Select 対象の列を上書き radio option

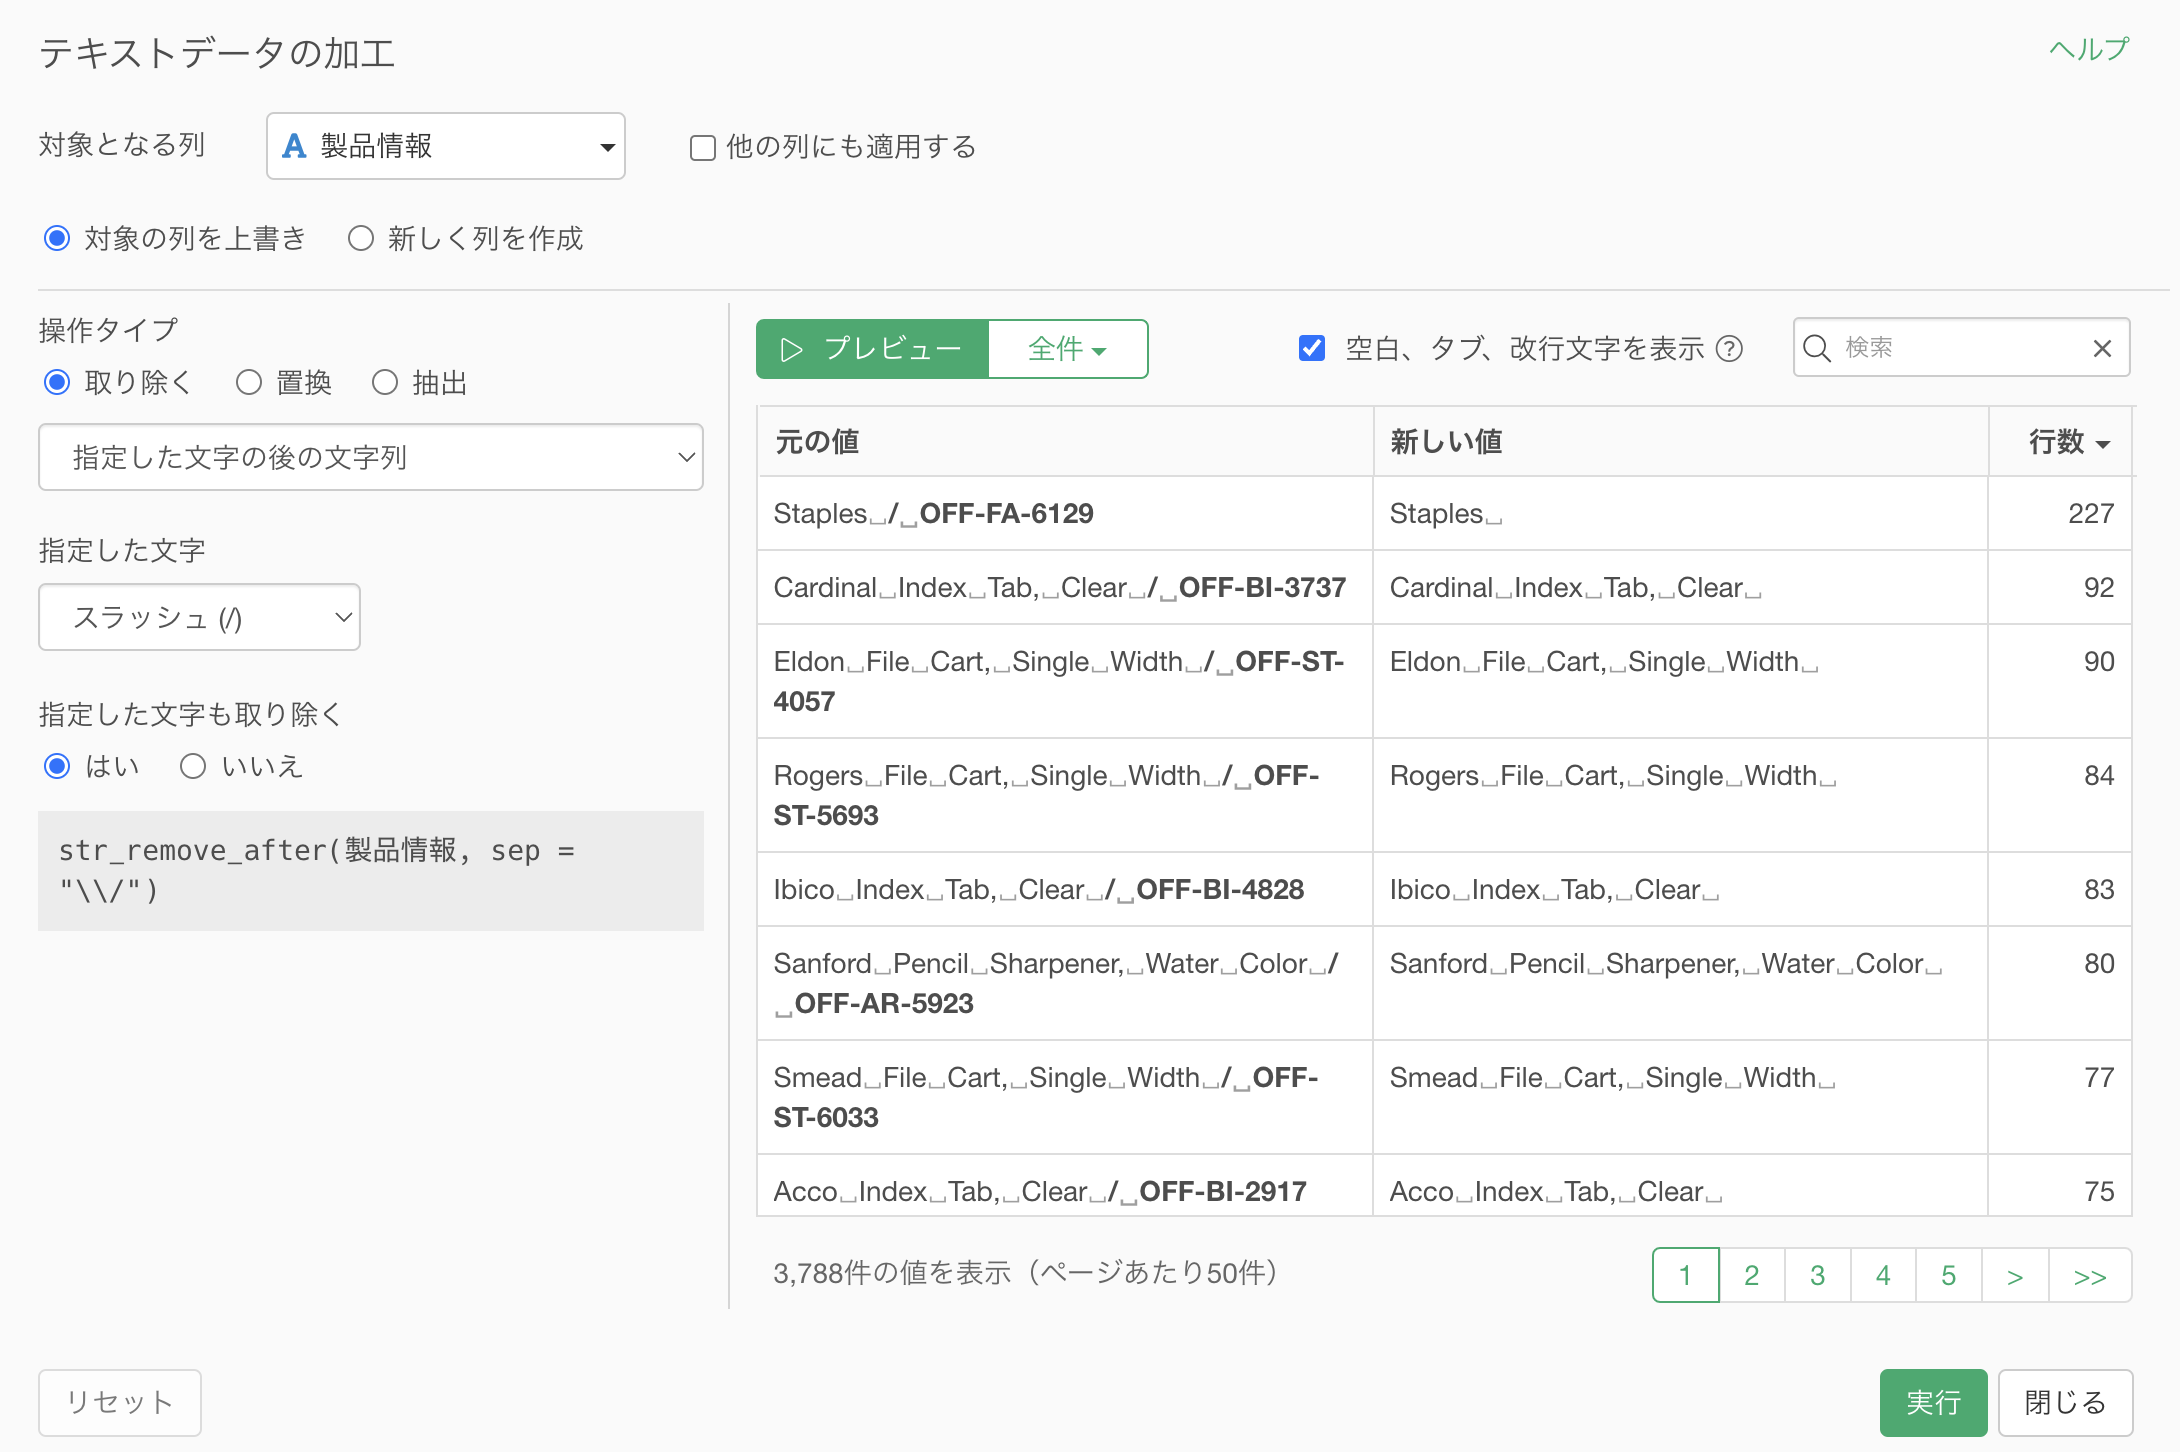point(57,238)
